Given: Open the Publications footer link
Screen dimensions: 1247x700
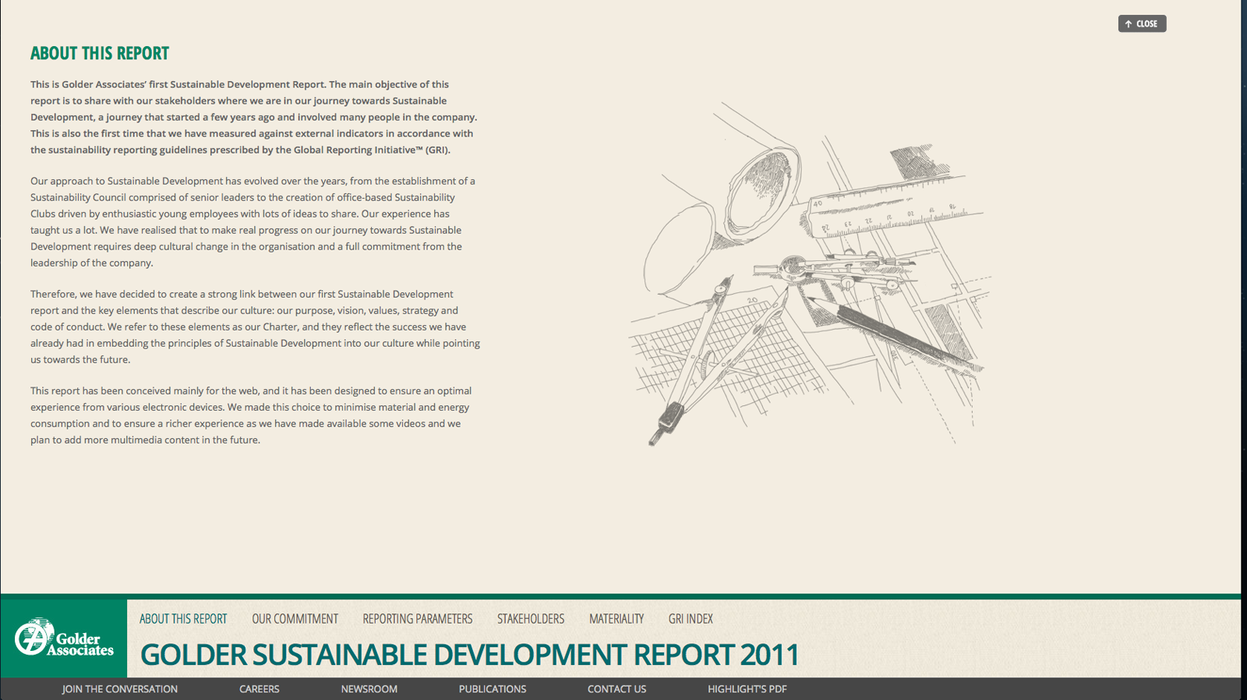Looking at the screenshot, I should pyautogui.click(x=492, y=689).
